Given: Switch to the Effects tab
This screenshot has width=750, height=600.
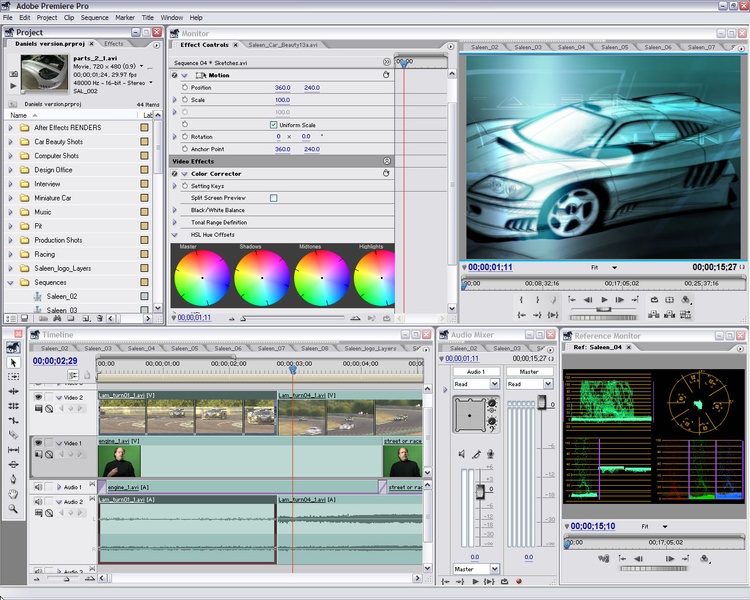Looking at the screenshot, I should pos(114,44).
